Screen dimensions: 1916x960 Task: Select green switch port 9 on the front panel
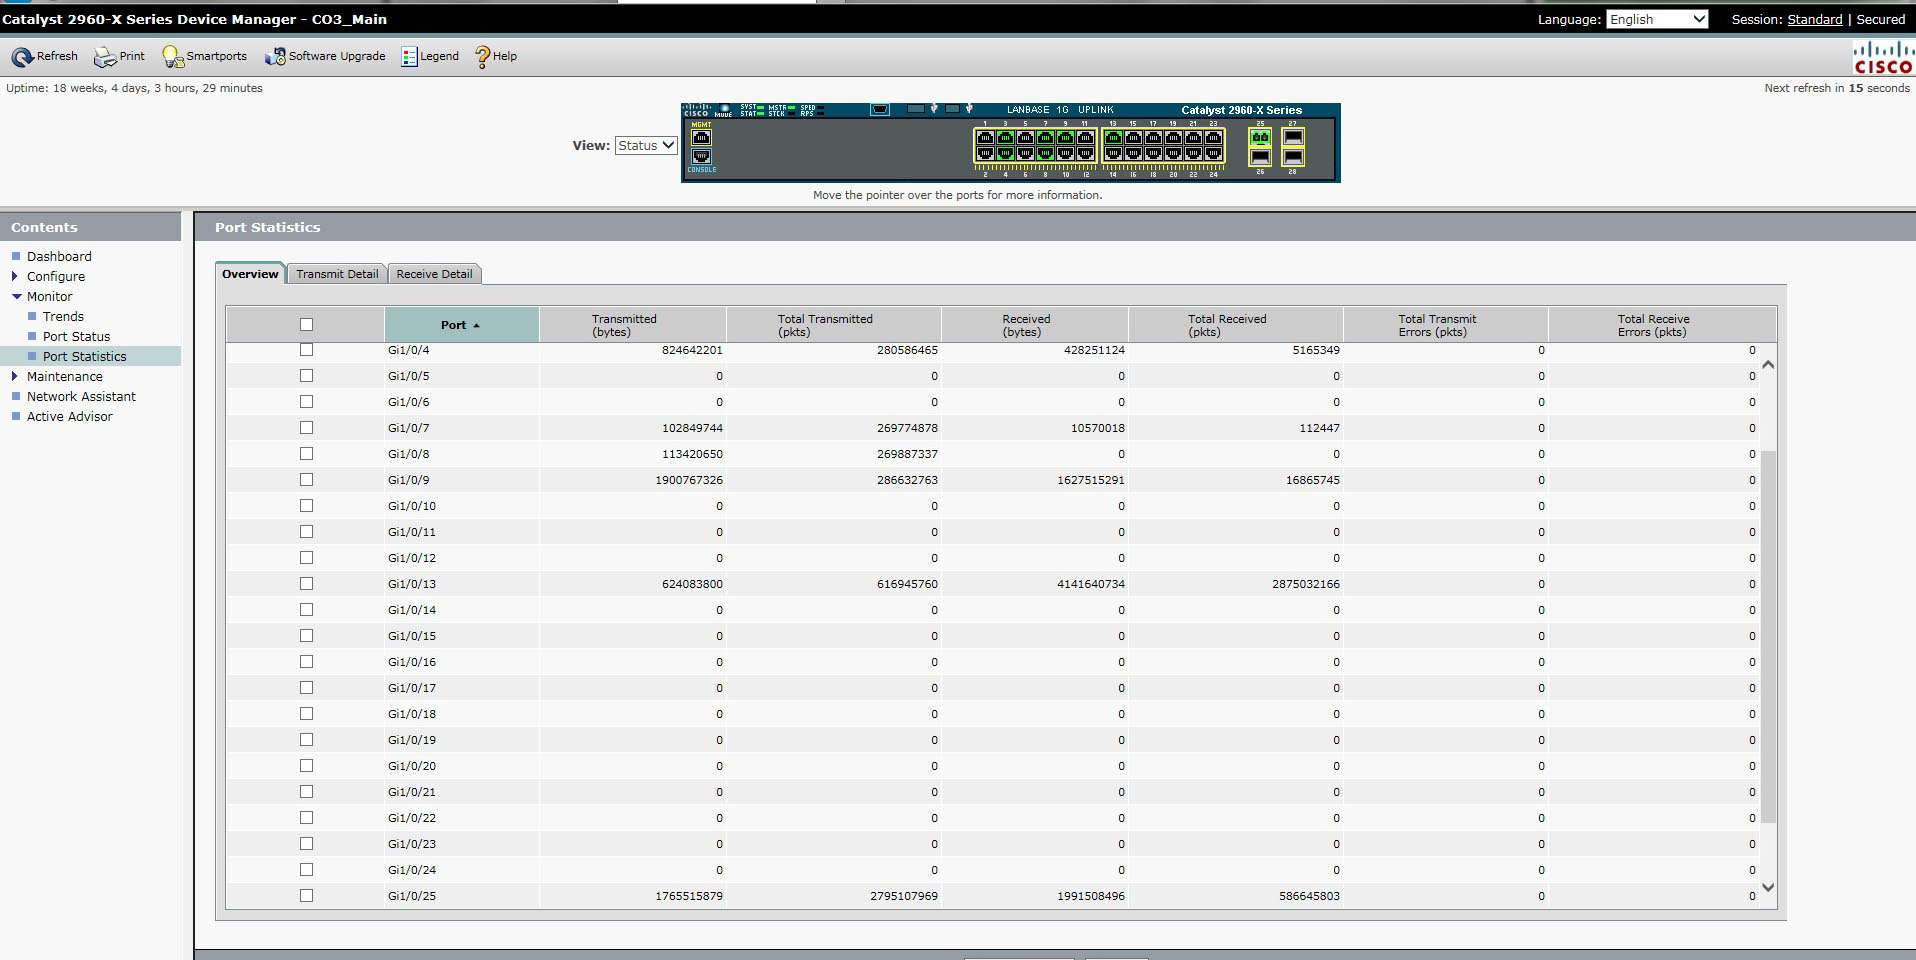tap(1065, 137)
